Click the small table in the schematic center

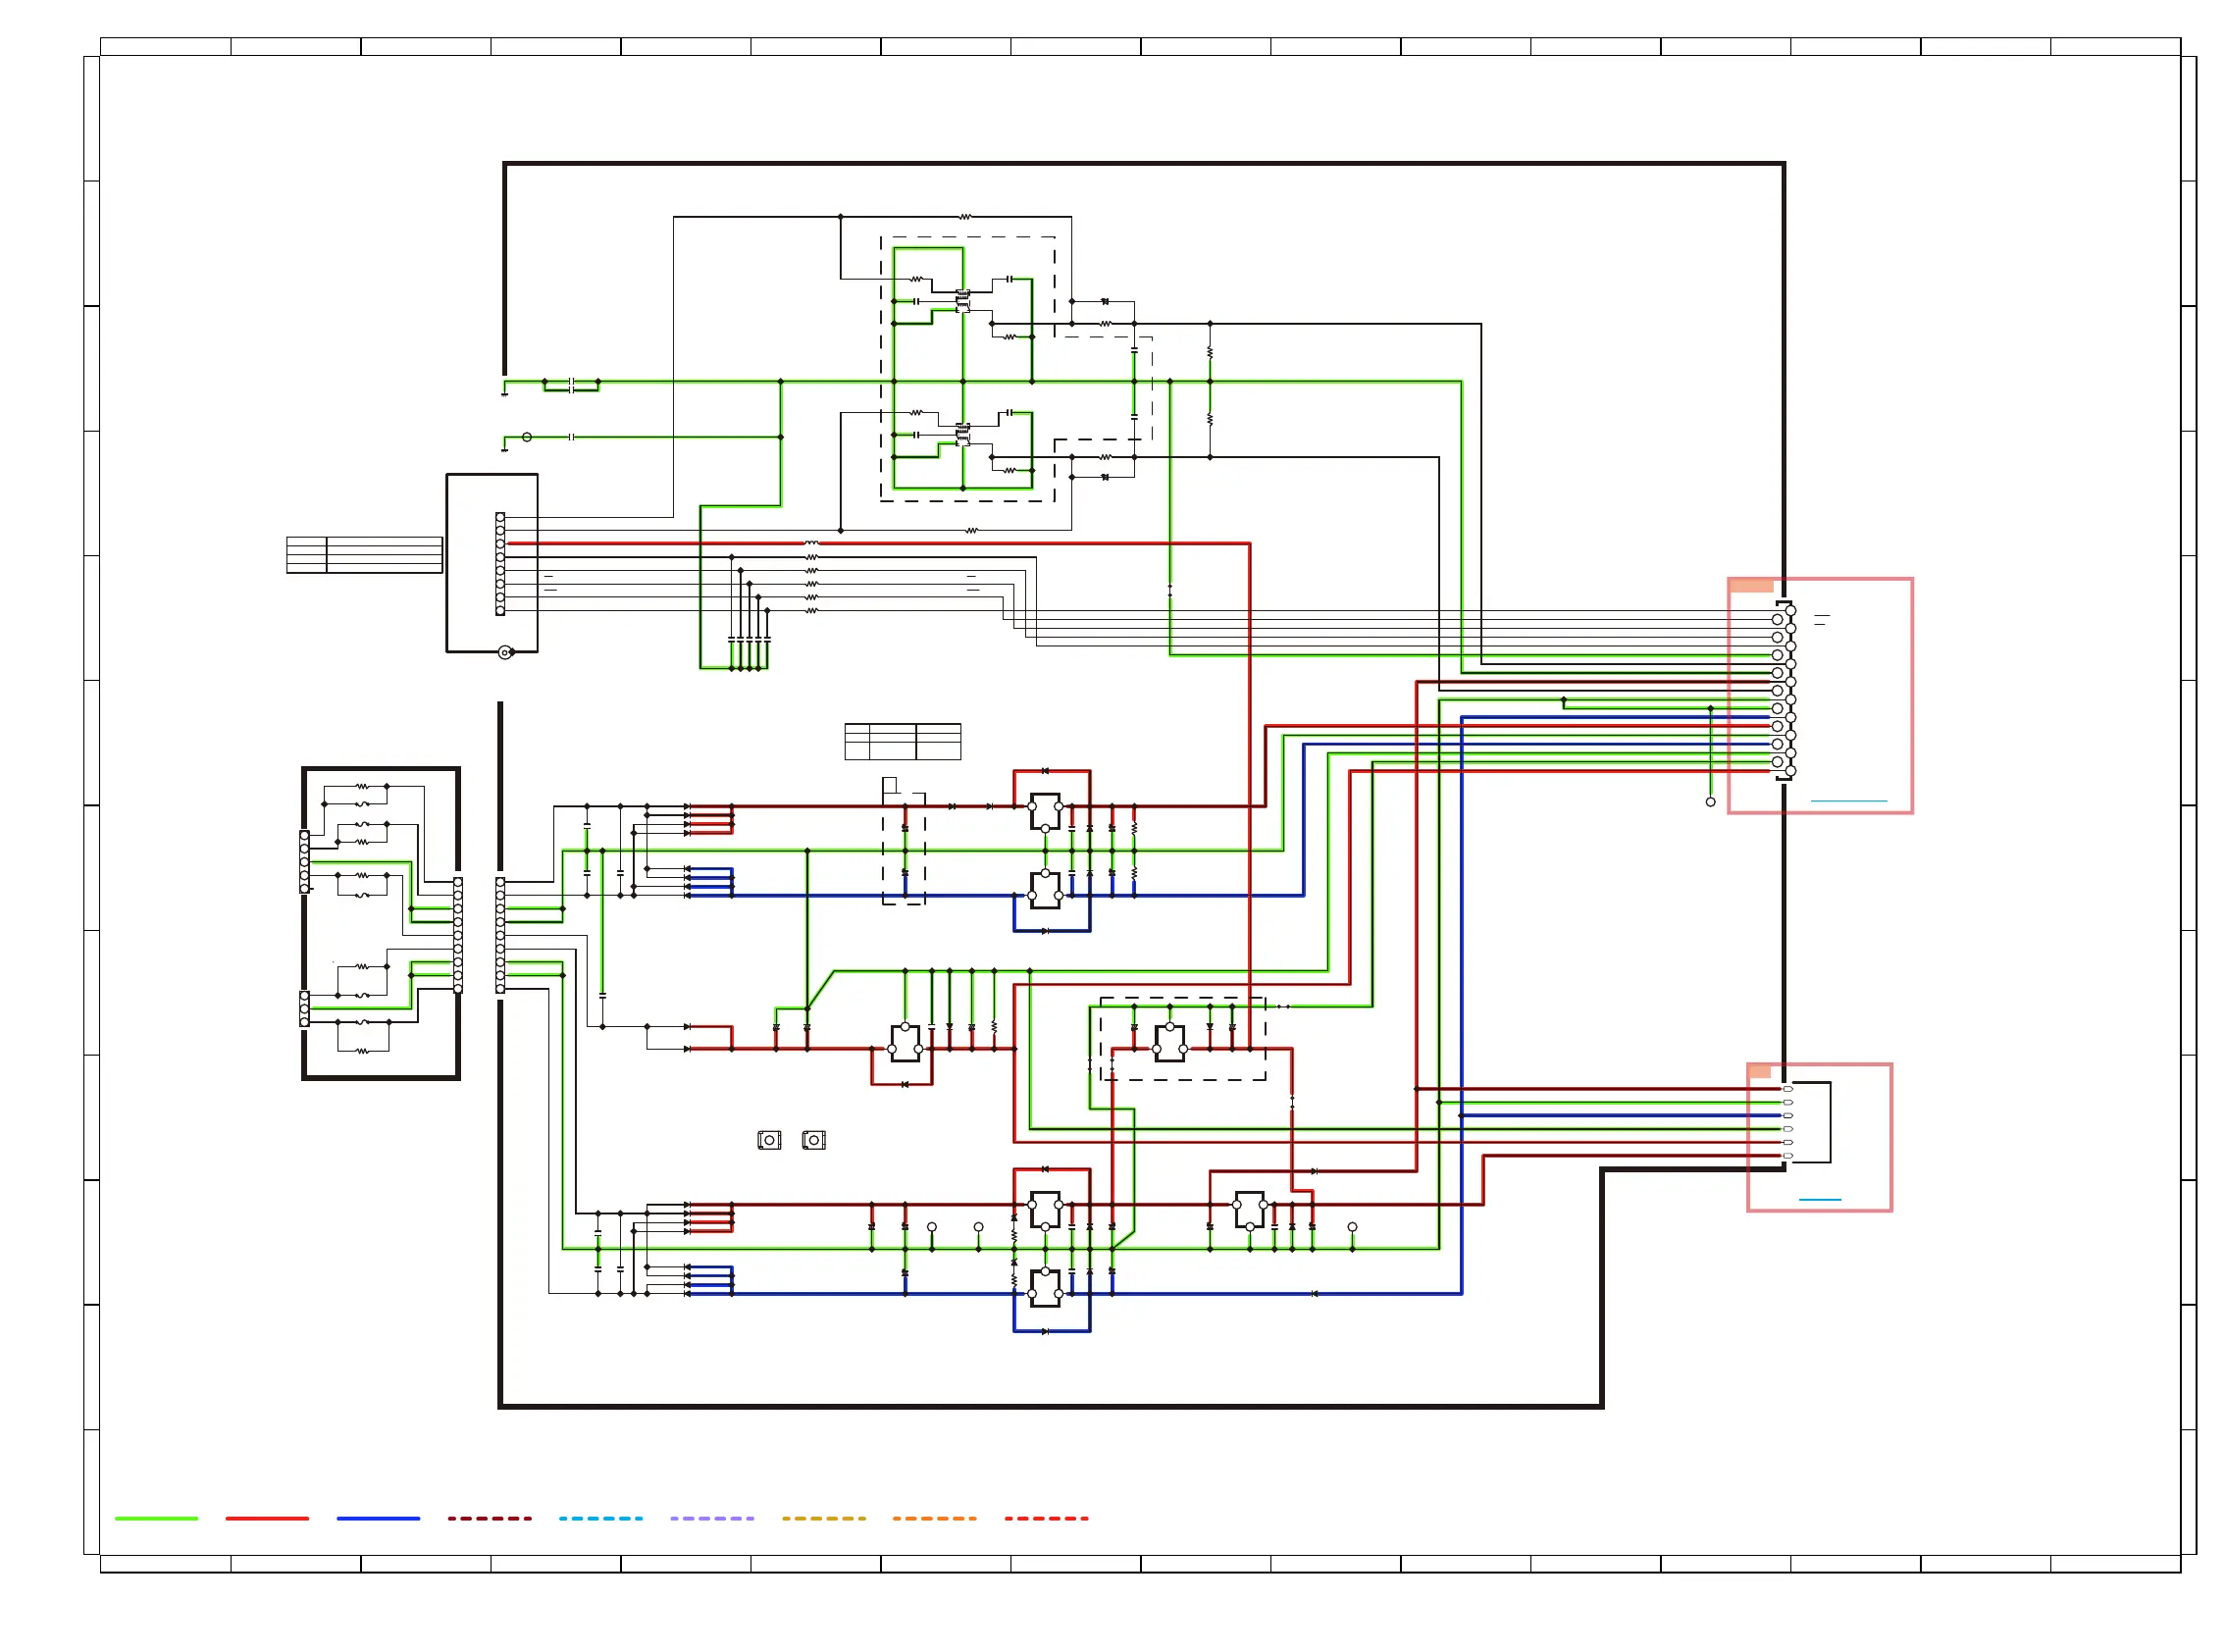(902, 742)
